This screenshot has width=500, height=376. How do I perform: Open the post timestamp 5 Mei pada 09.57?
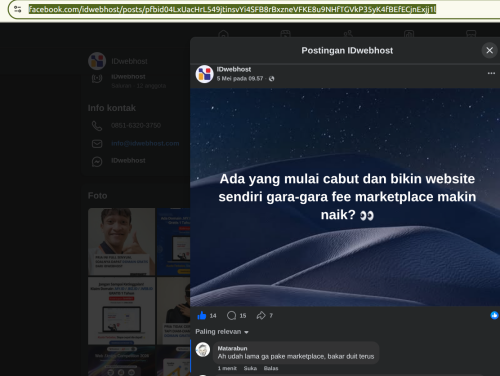tap(240, 79)
